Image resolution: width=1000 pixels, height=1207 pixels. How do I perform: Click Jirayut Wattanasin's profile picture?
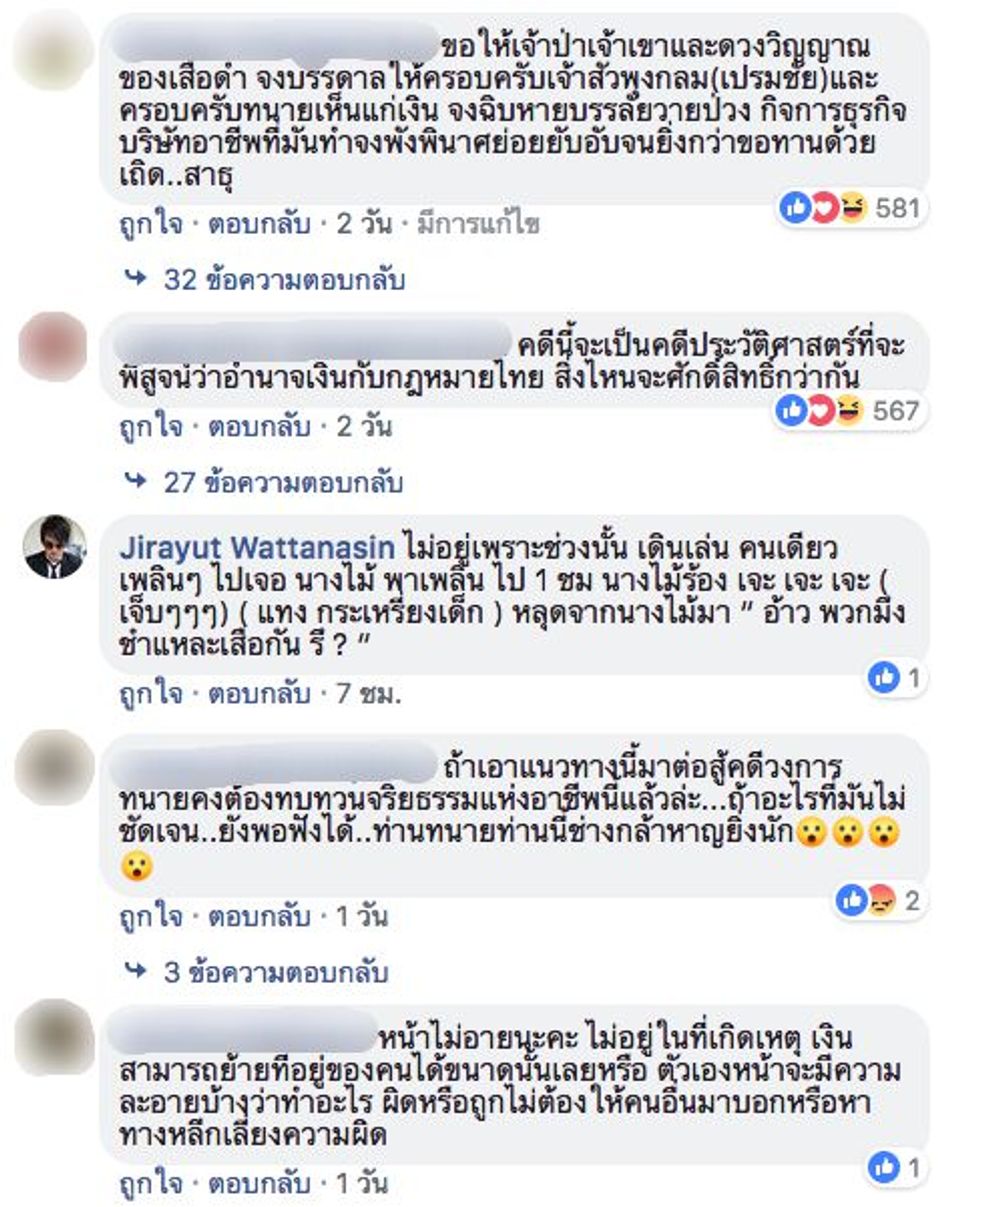(x=55, y=546)
